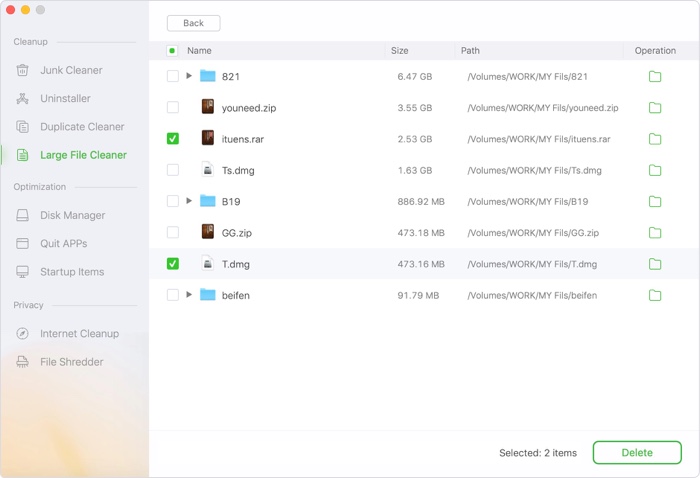The image size is (700, 478).
Task: Toggle the select-all checkbox beside Name
Action: (172, 50)
